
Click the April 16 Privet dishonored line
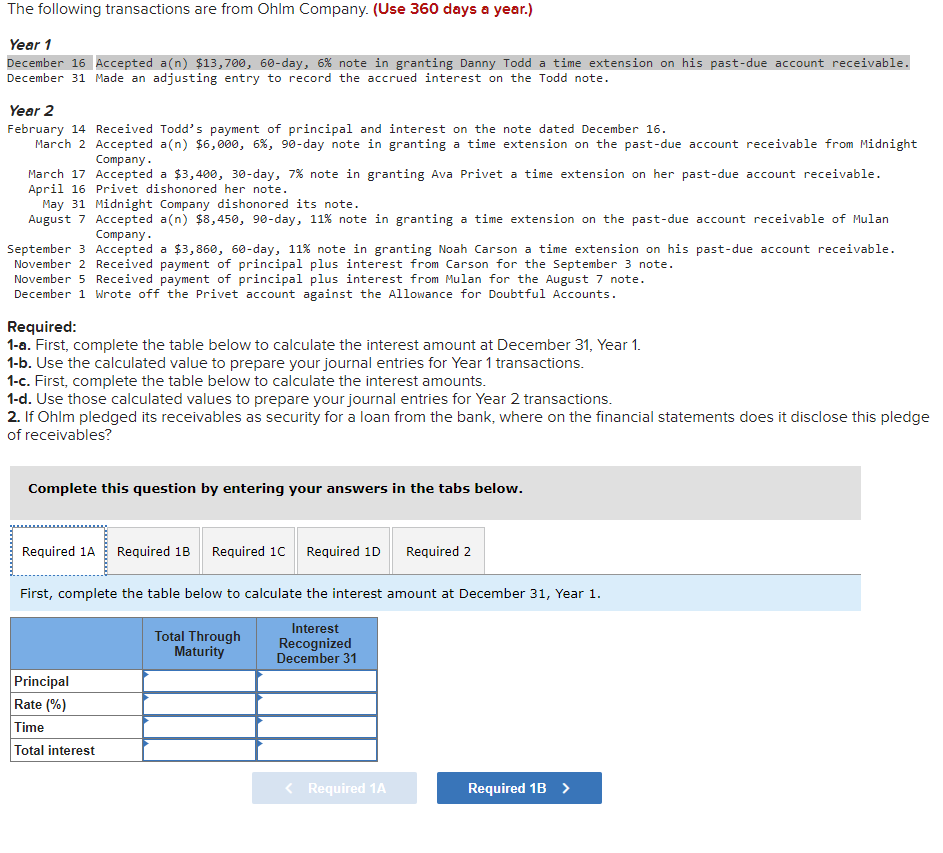(158, 189)
